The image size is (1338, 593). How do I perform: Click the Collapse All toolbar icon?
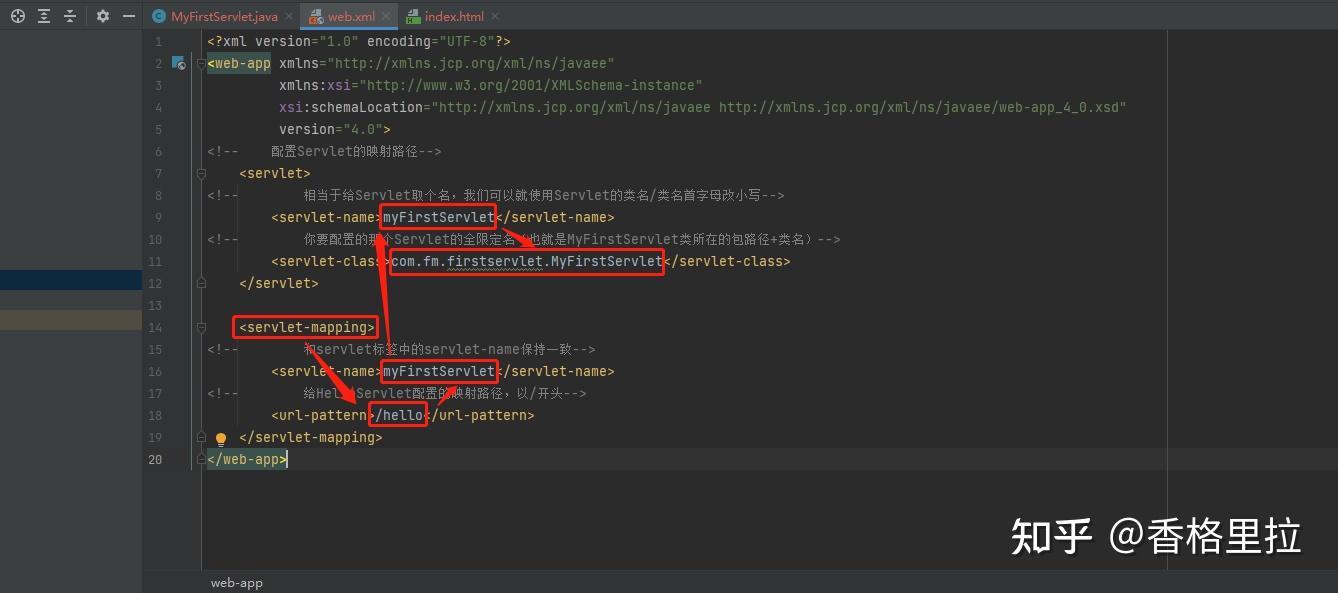(x=70, y=16)
